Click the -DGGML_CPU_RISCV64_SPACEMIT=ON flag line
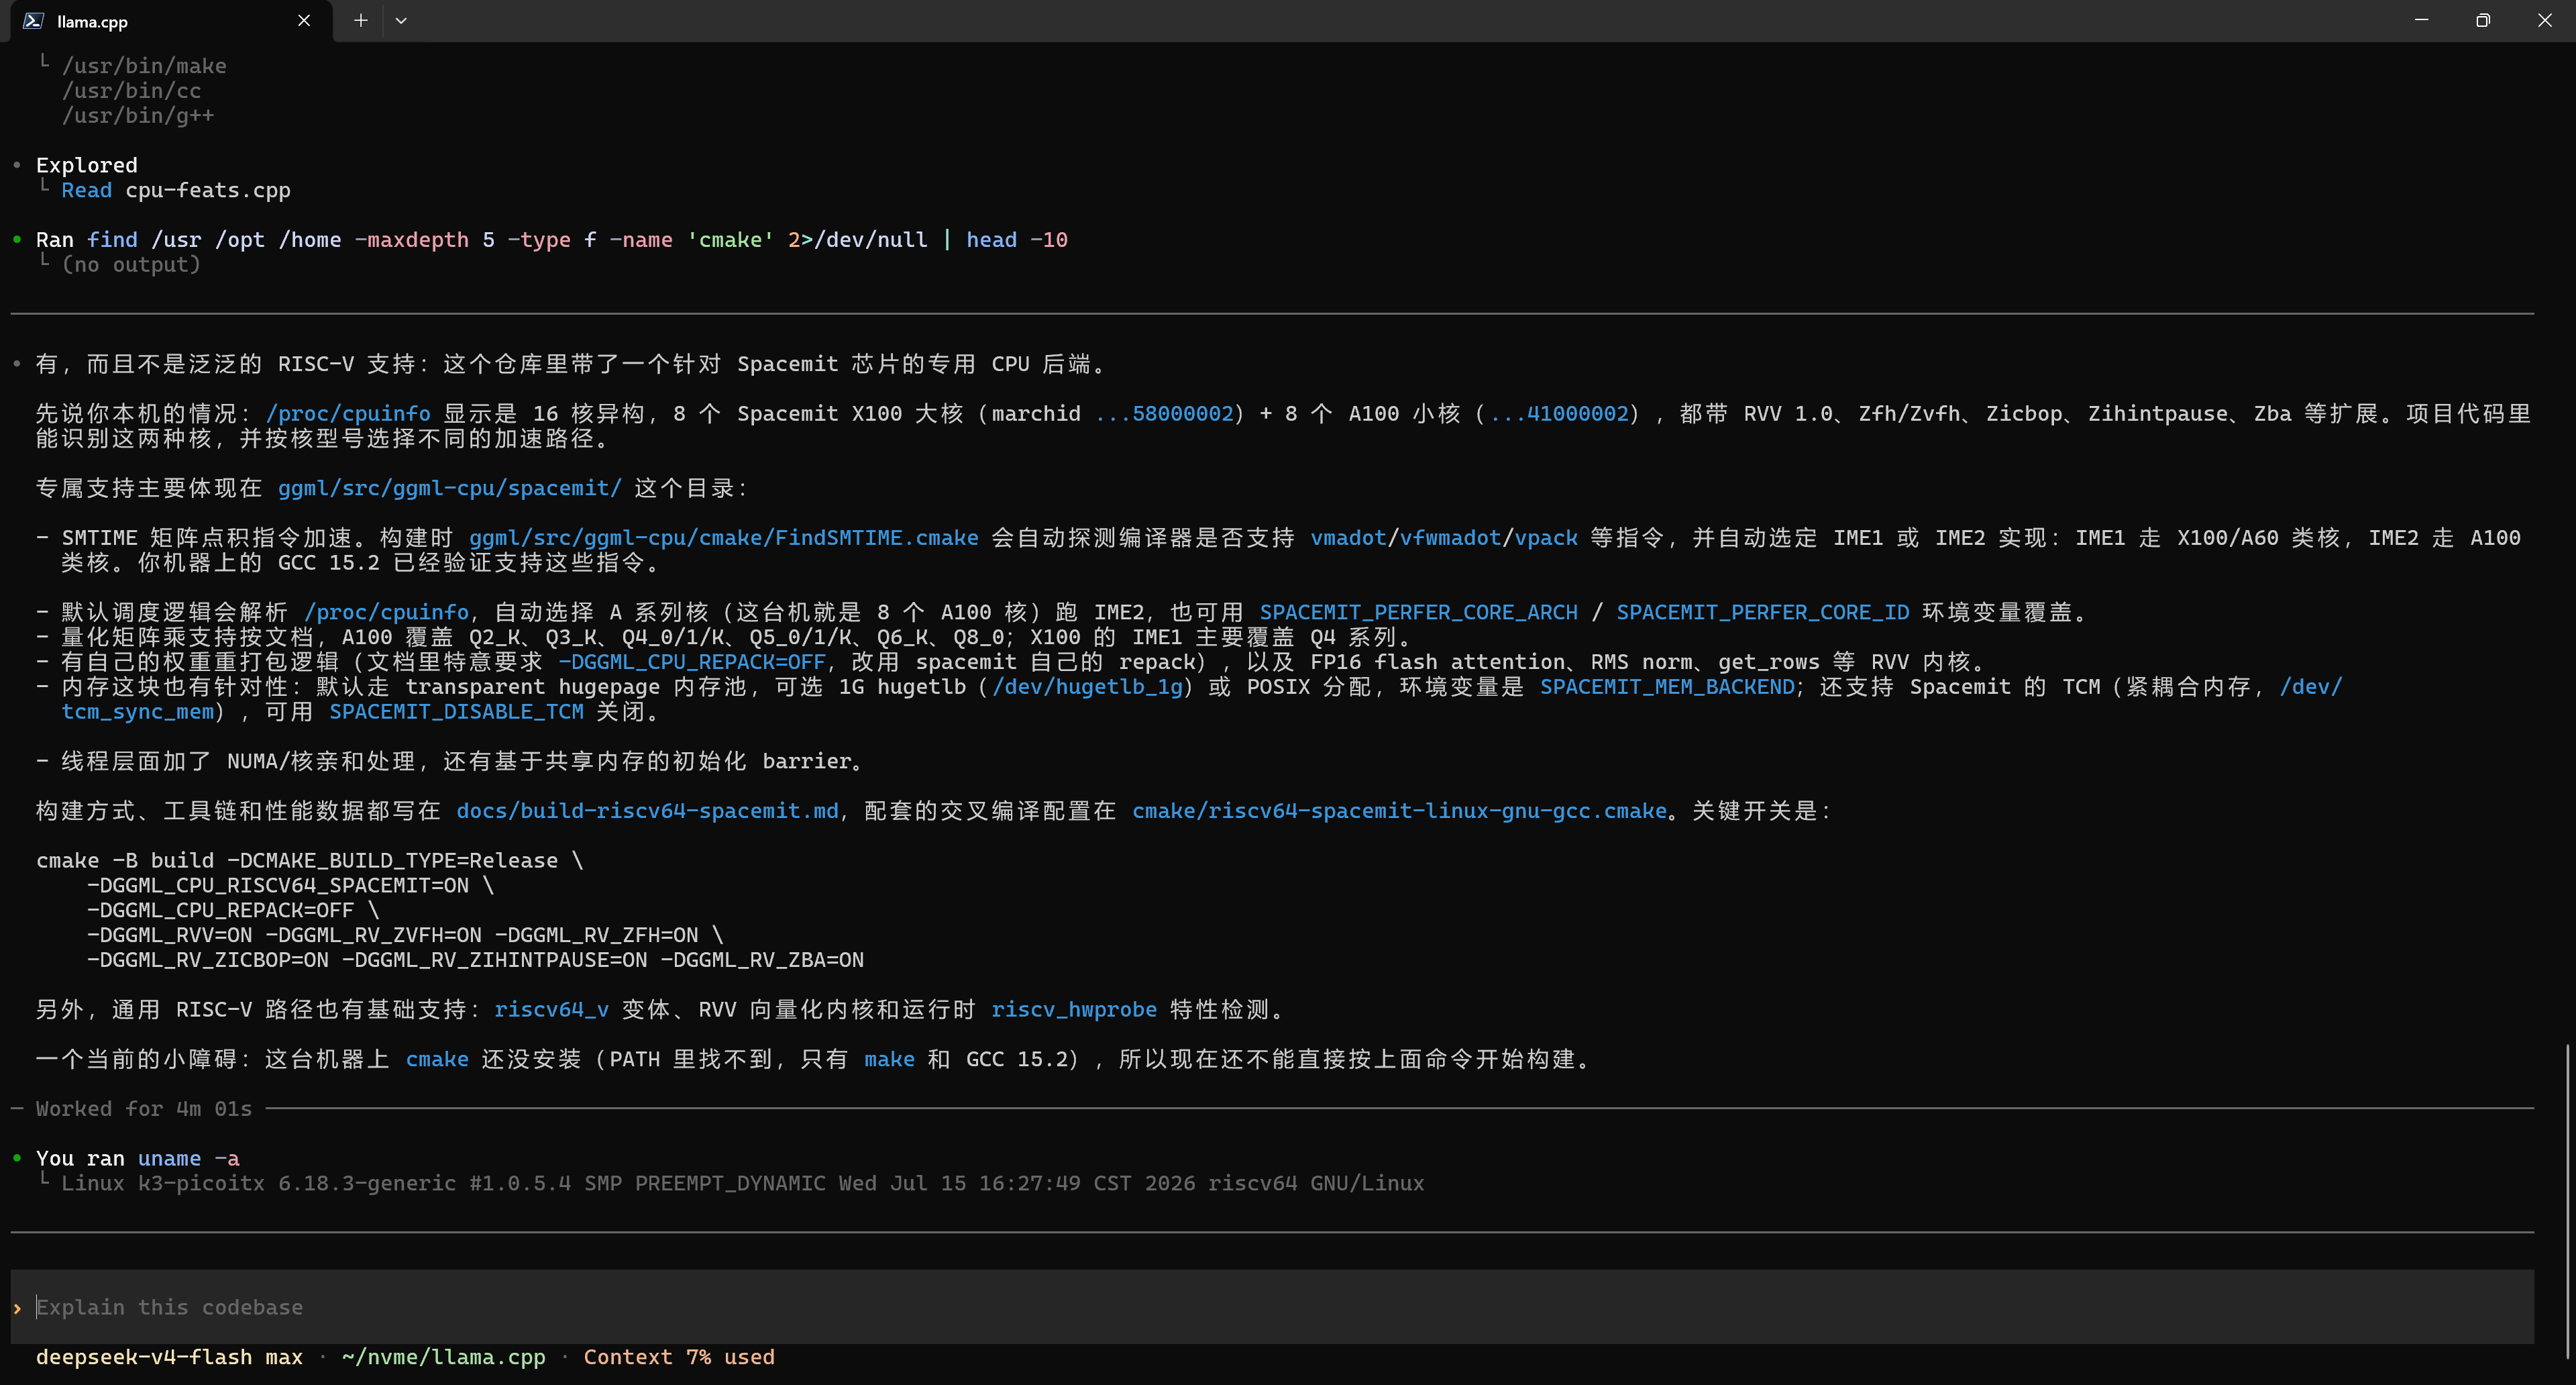Screen dimensions: 2576x1385 tap(290, 886)
